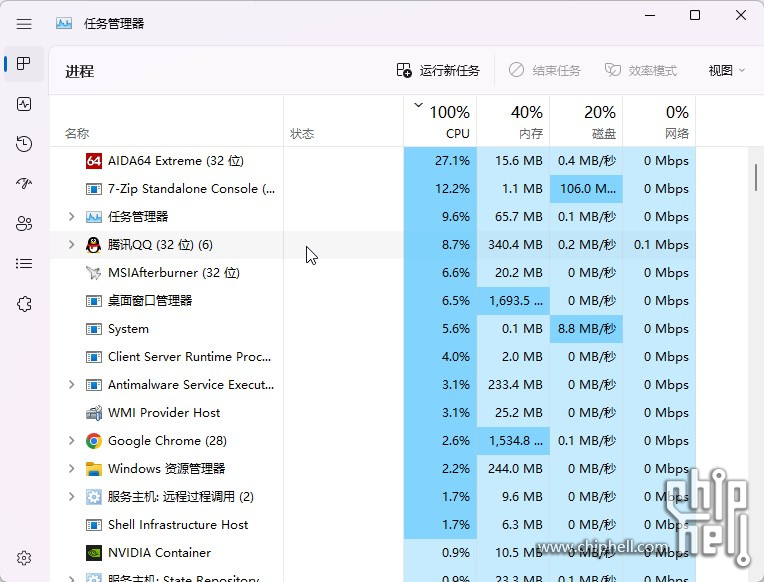Sort by the 内存 column header
This screenshot has height=582, width=764.
click(x=513, y=121)
